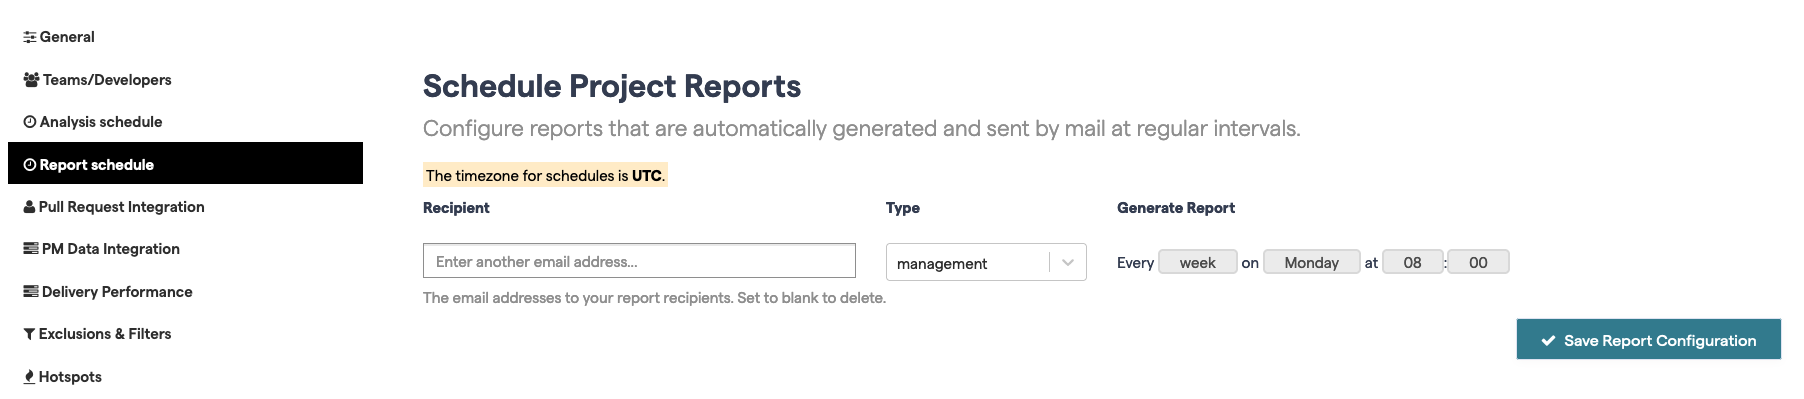Click the management report type text
1804x399 pixels.
click(942, 264)
